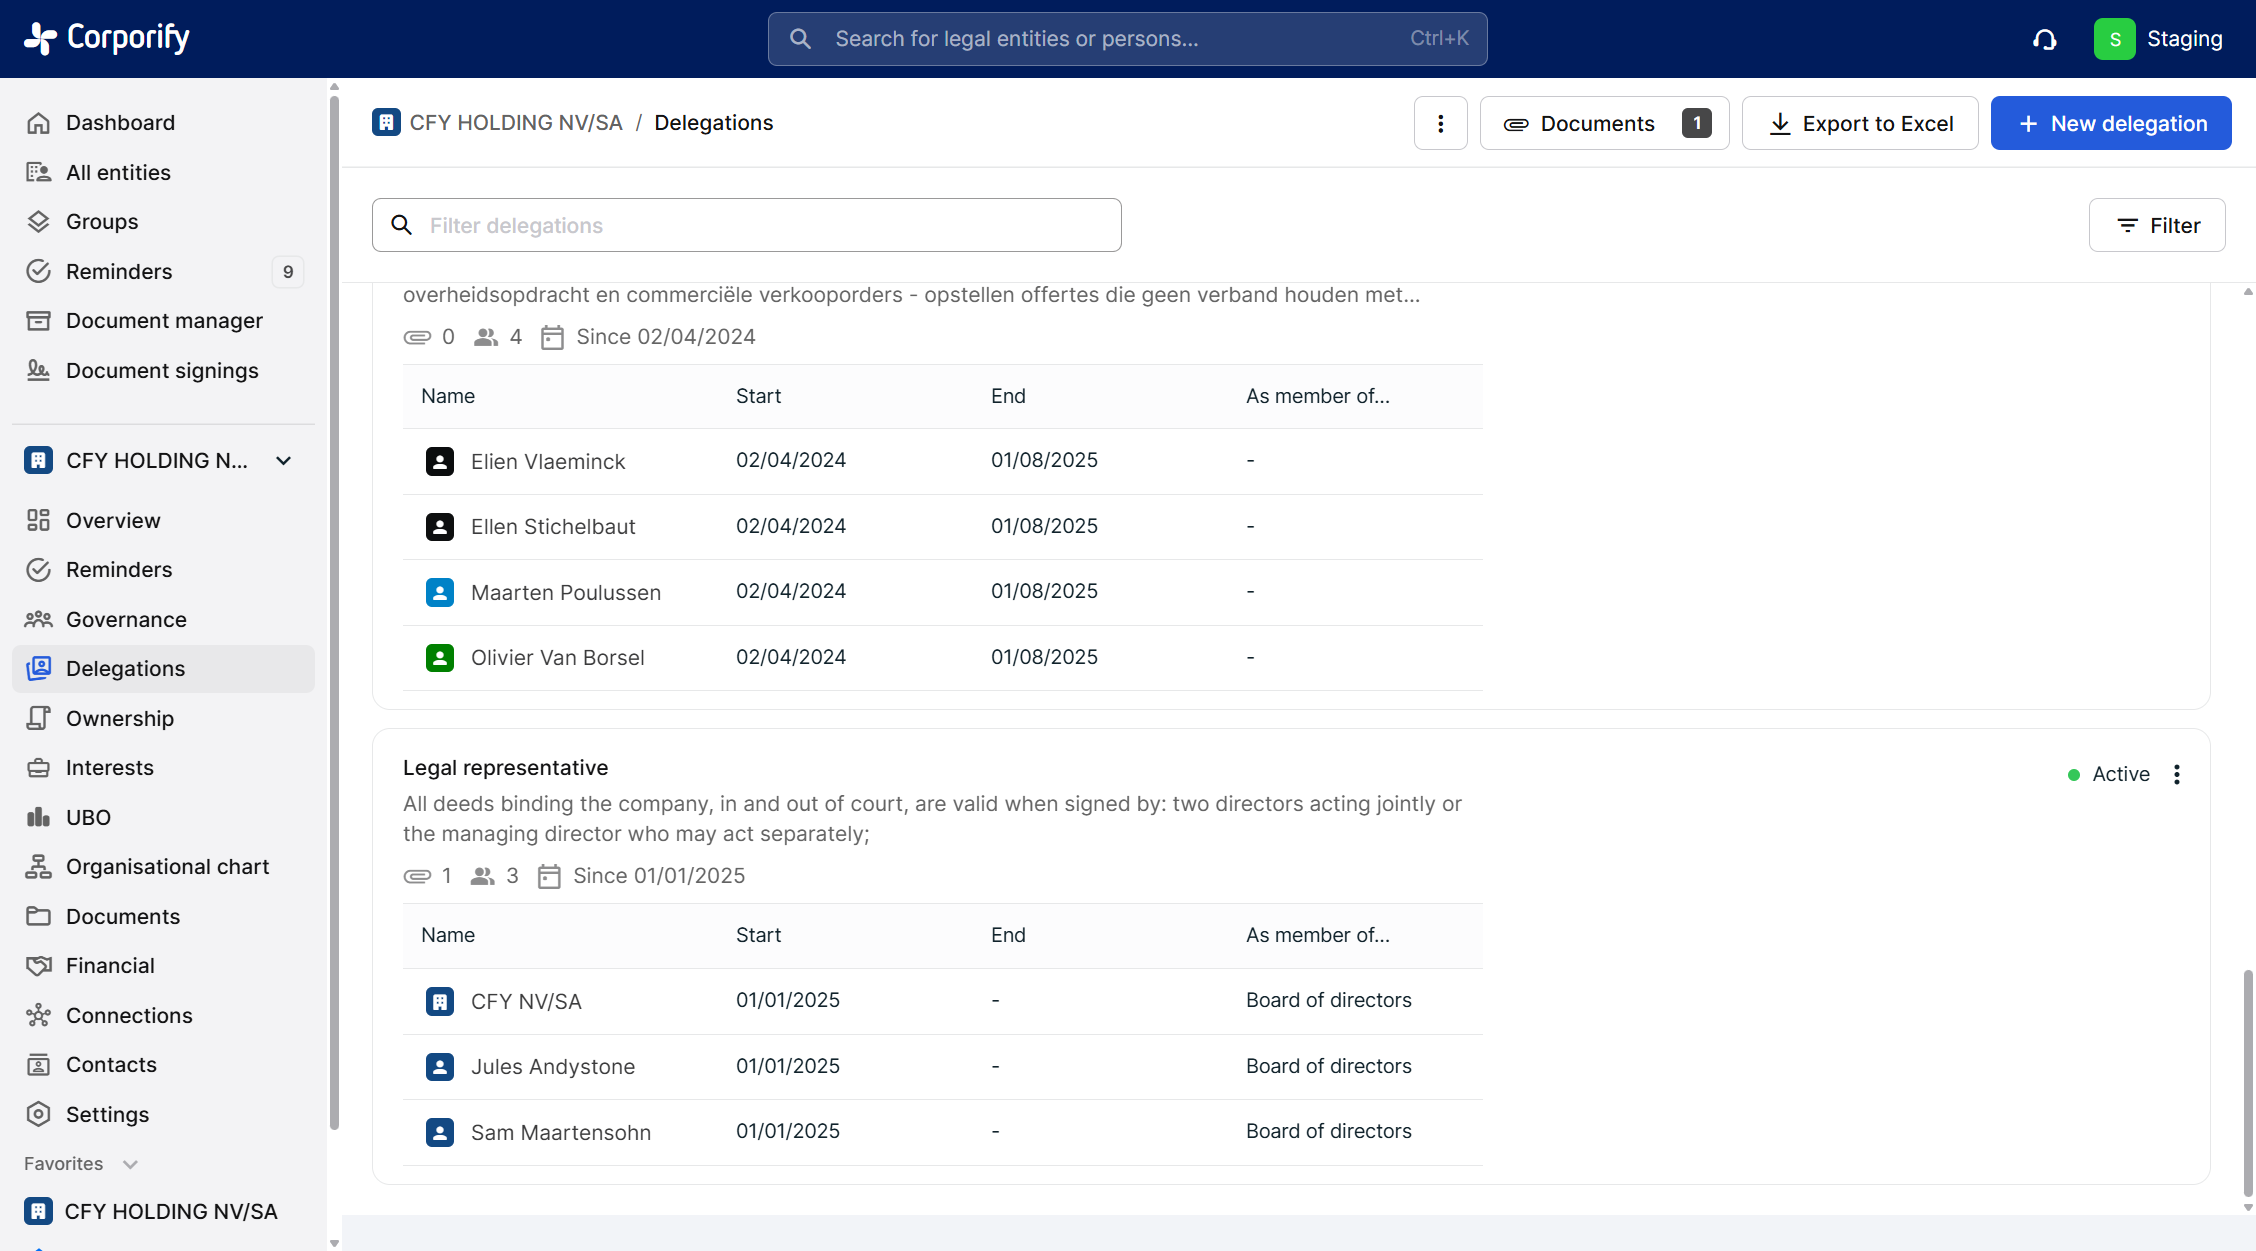2256x1251 pixels.
Task: Focus the Filter delegations input
Action: tap(760, 225)
